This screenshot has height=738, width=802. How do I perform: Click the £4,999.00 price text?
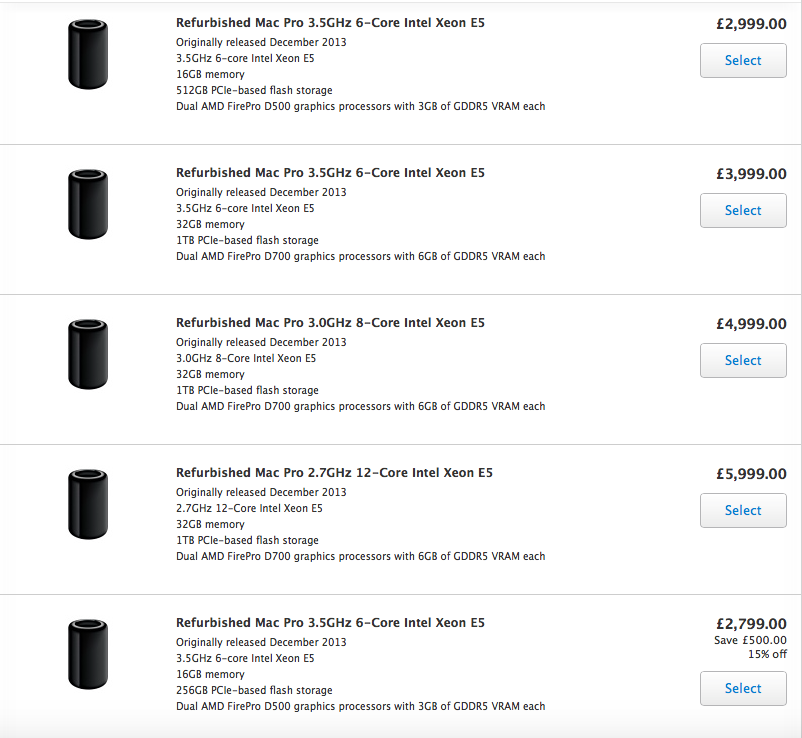tap(751, 324)
